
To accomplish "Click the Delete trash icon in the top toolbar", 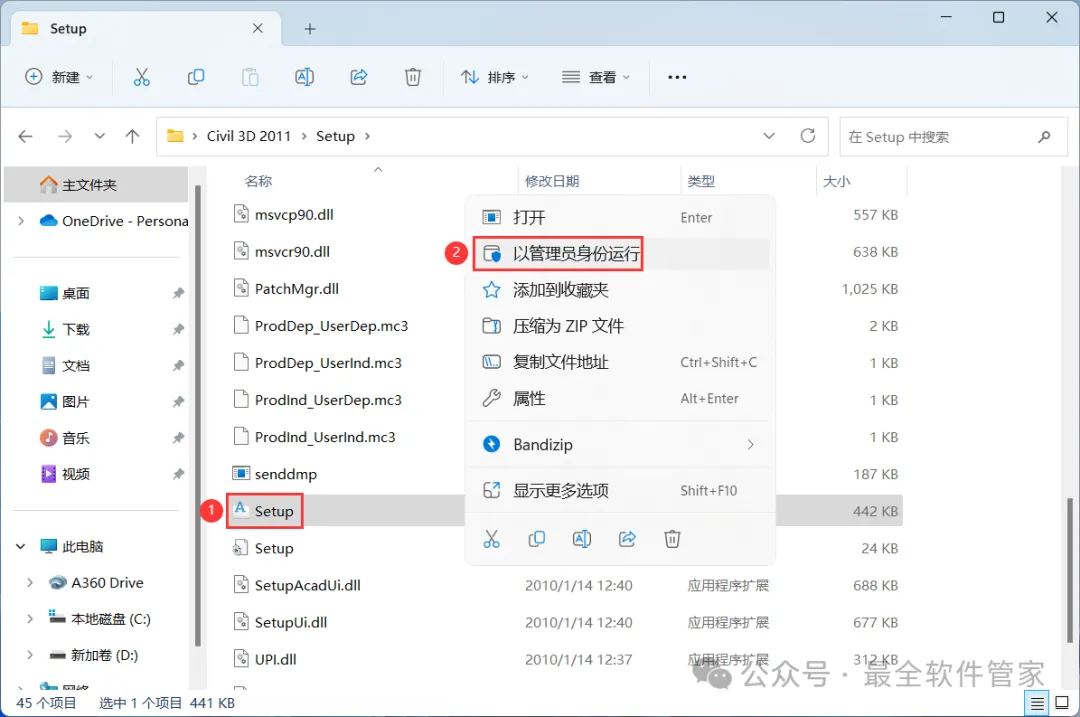I will click(413, 77).
